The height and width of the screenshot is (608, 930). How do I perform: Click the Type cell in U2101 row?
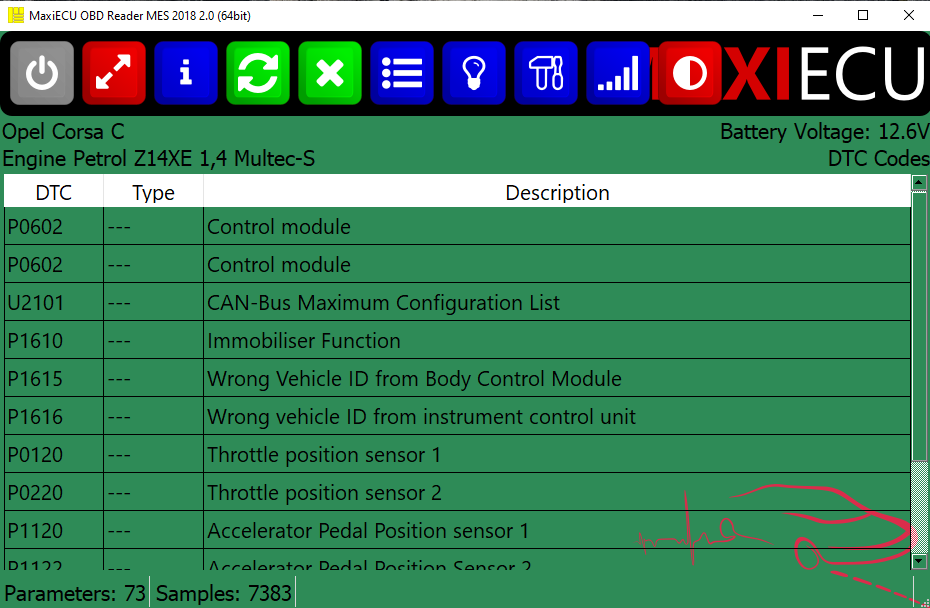(153, 303)
